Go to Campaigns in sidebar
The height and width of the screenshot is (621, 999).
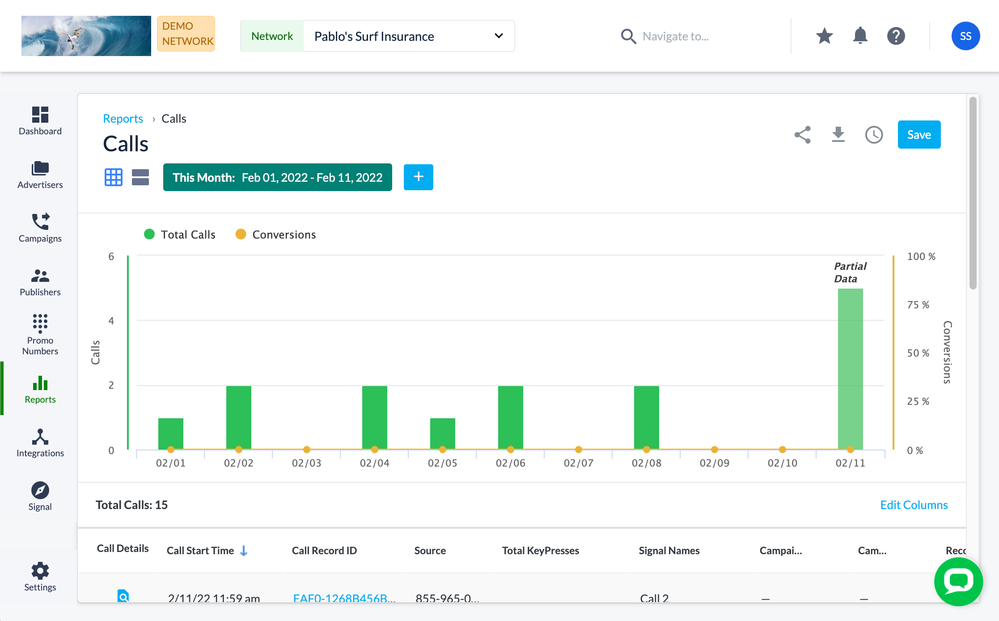pyautogui.click(x=40, y=227)
